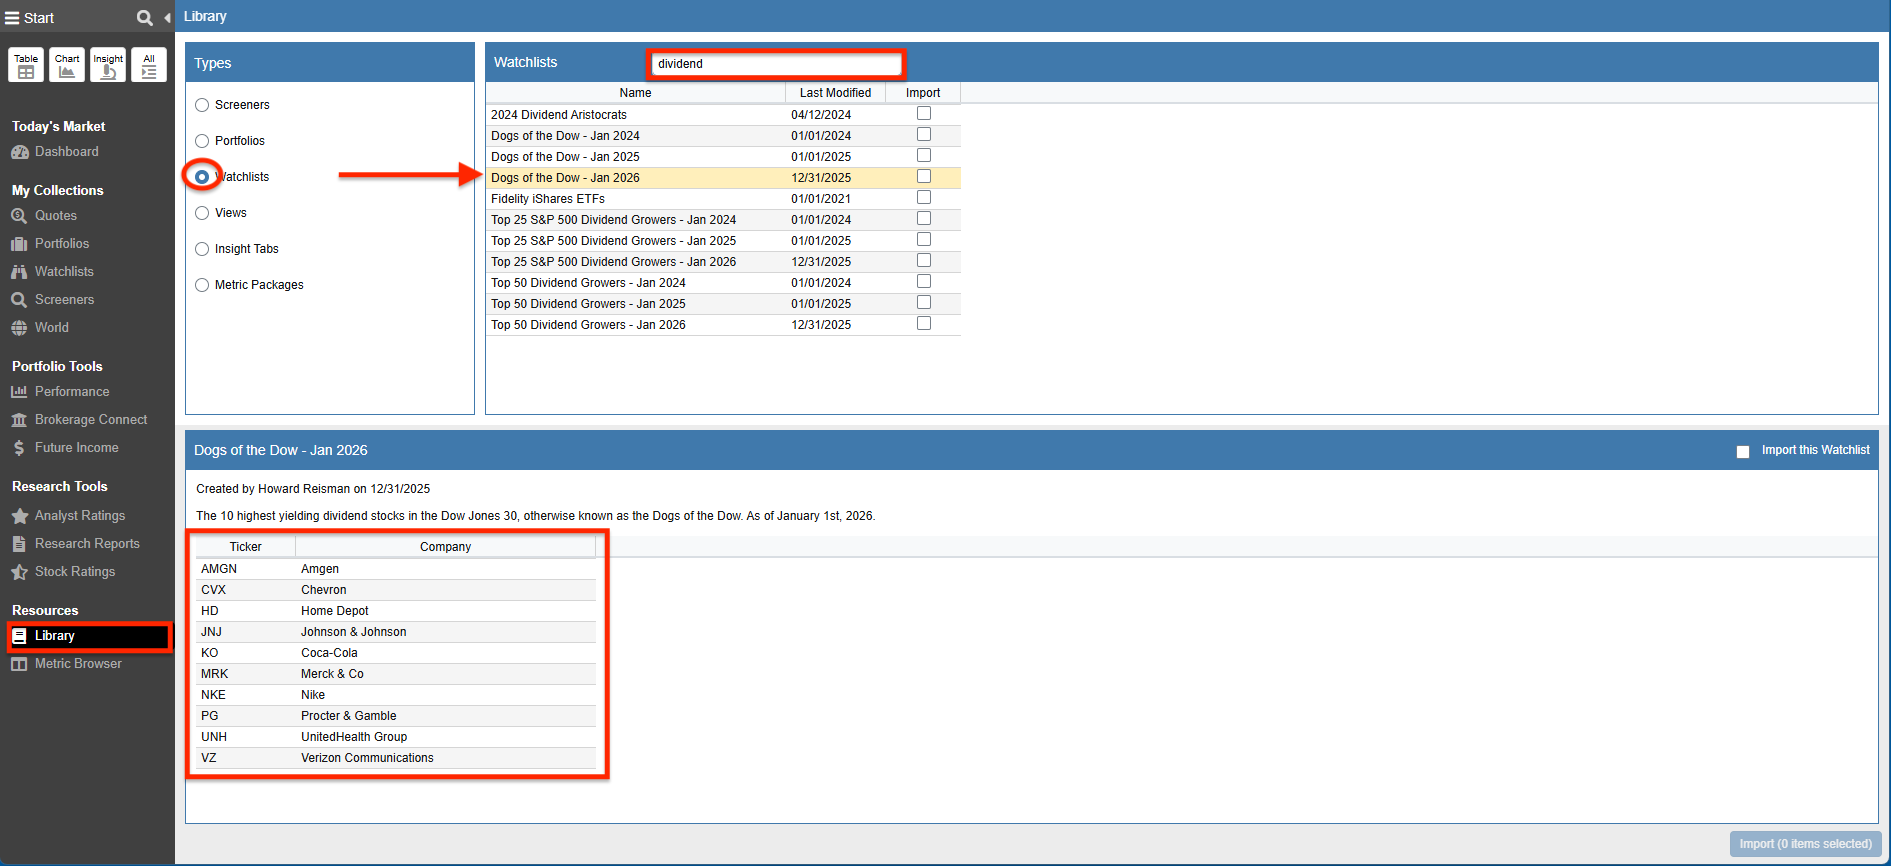Sort watchlists by the Name column header
1891x866 pixels.
[636, 93]
